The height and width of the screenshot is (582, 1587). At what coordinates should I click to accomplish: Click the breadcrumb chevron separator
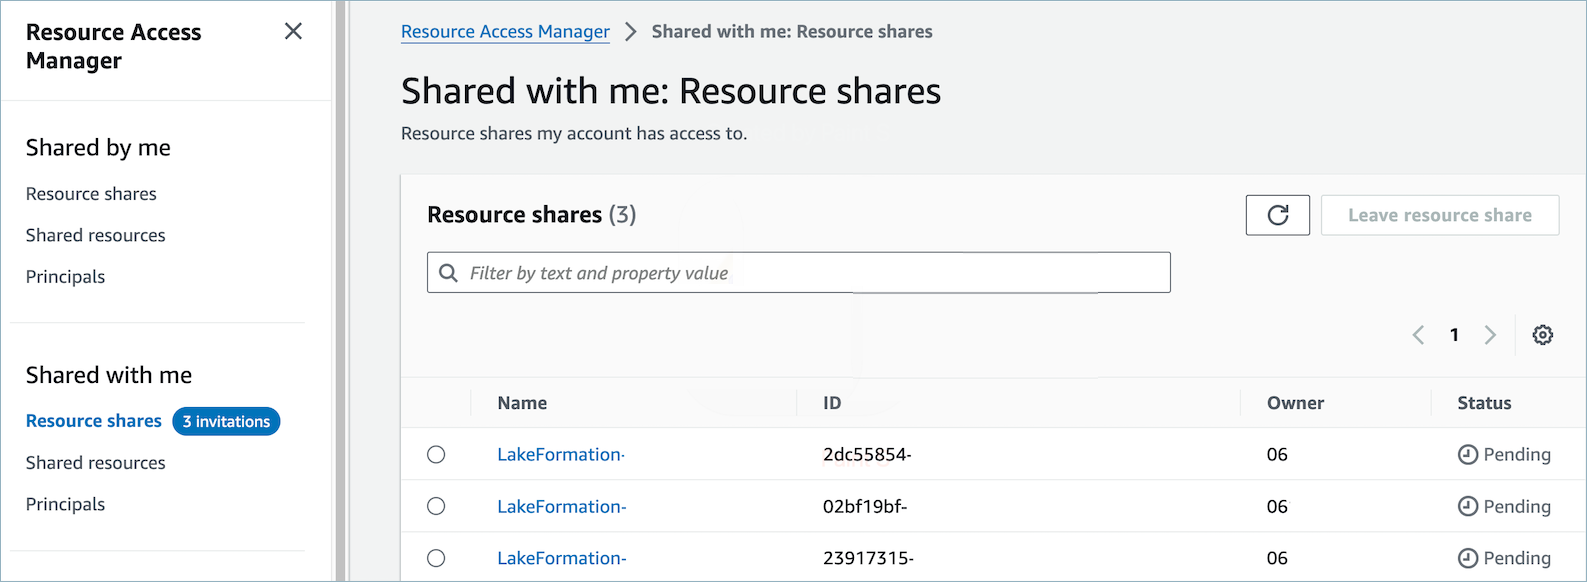coord(630,32)
